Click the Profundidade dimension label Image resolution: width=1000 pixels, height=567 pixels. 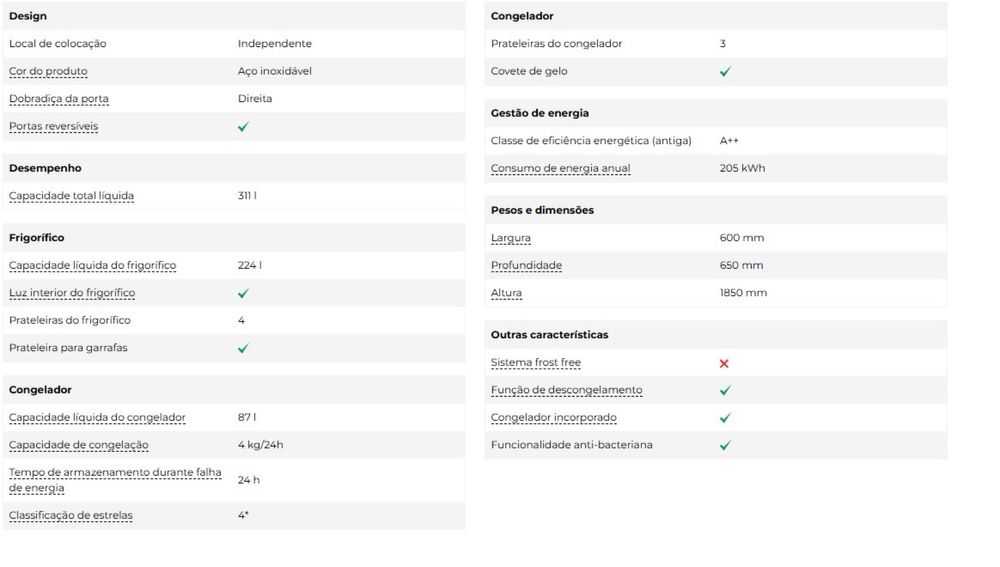click(x=526, y=266)
